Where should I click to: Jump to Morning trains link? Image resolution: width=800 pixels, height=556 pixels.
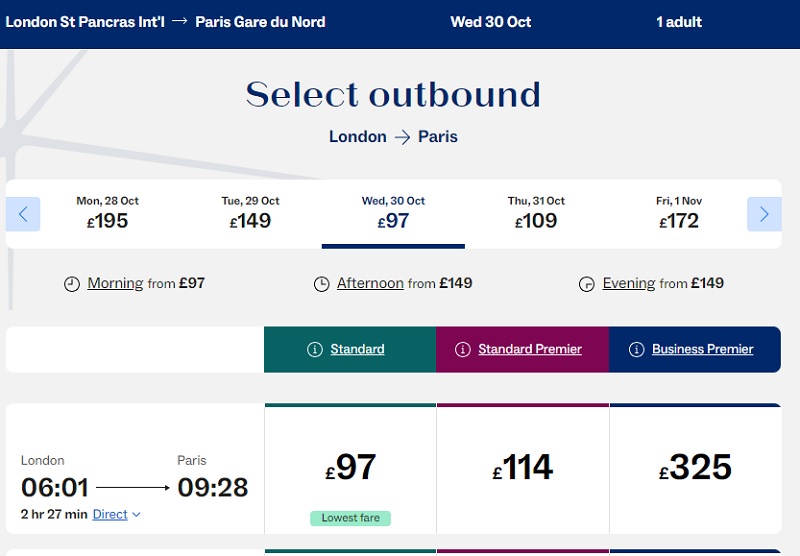115,283
